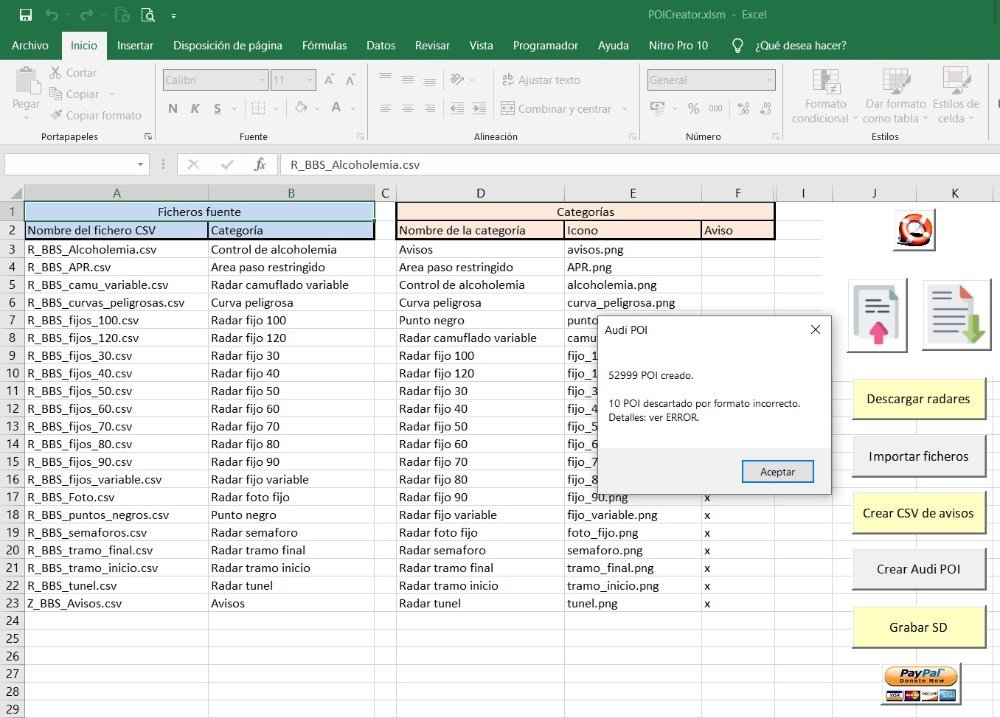Screen dimensions: 1000x718
Task: Toggle bold formatting N button
Action: coord(173,109)
